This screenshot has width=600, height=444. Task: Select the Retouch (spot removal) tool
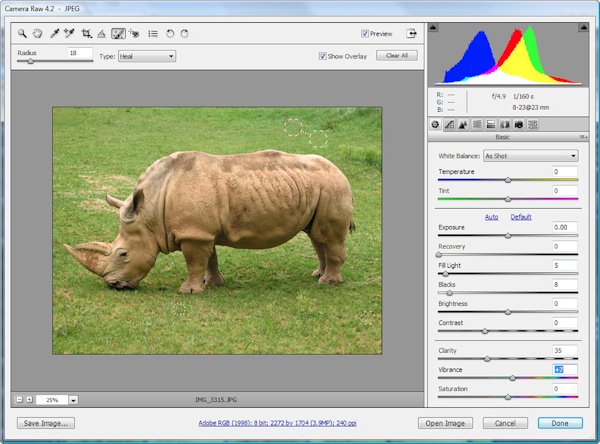(x=118, y=34)
